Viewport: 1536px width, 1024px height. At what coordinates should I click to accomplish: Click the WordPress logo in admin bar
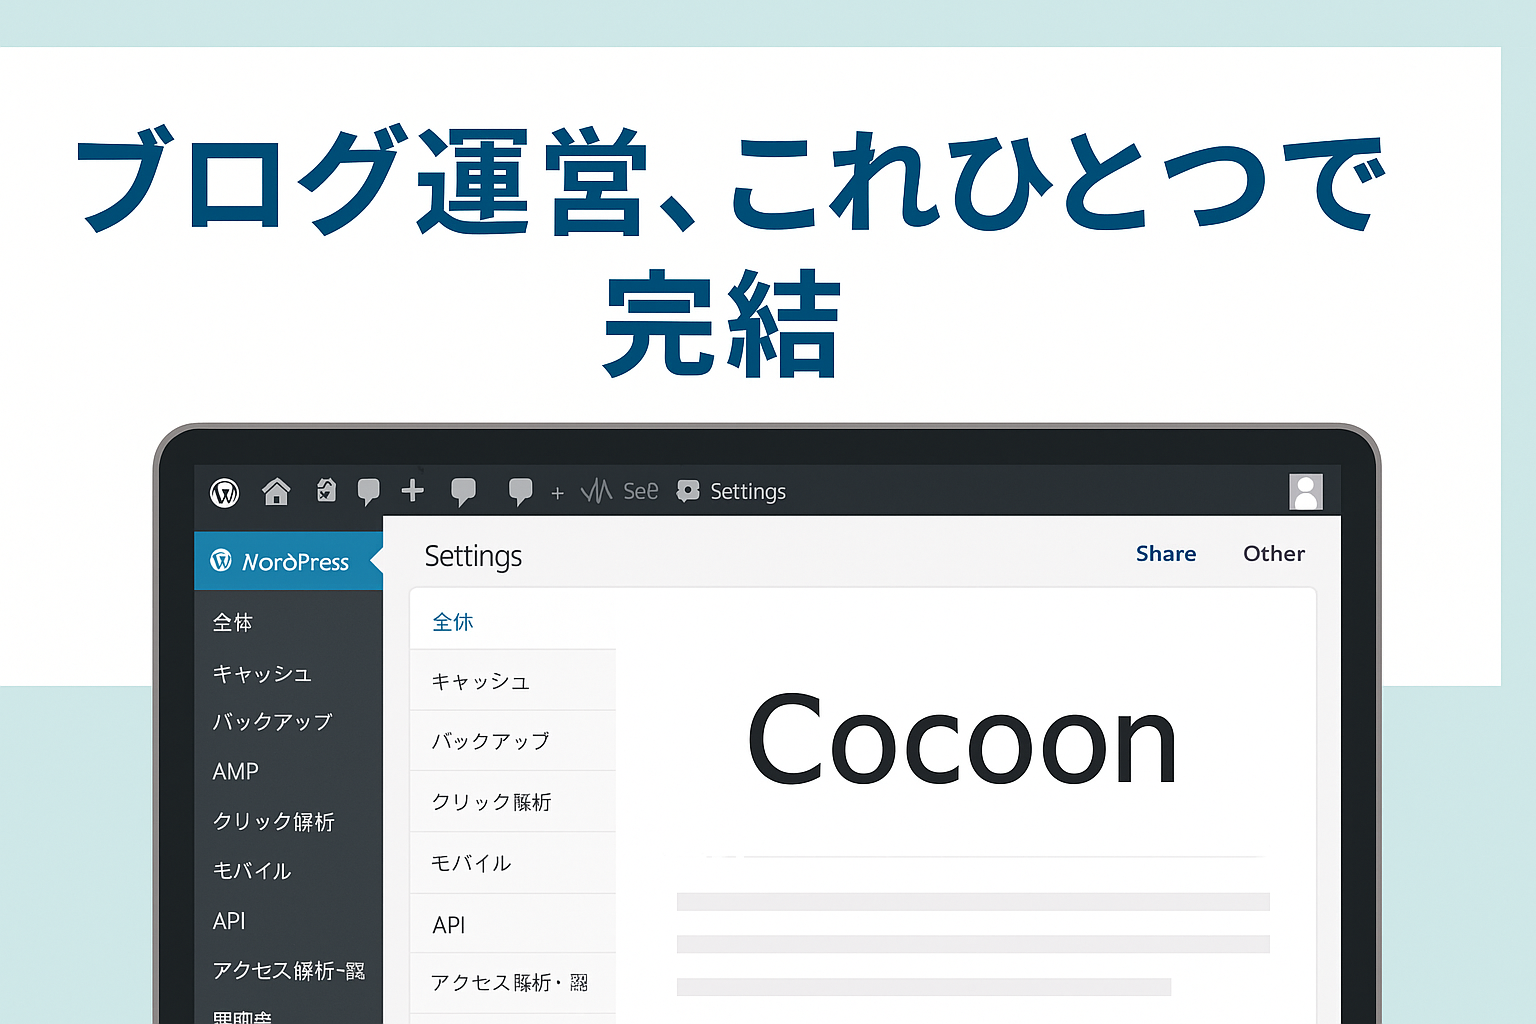pos(225,492)
